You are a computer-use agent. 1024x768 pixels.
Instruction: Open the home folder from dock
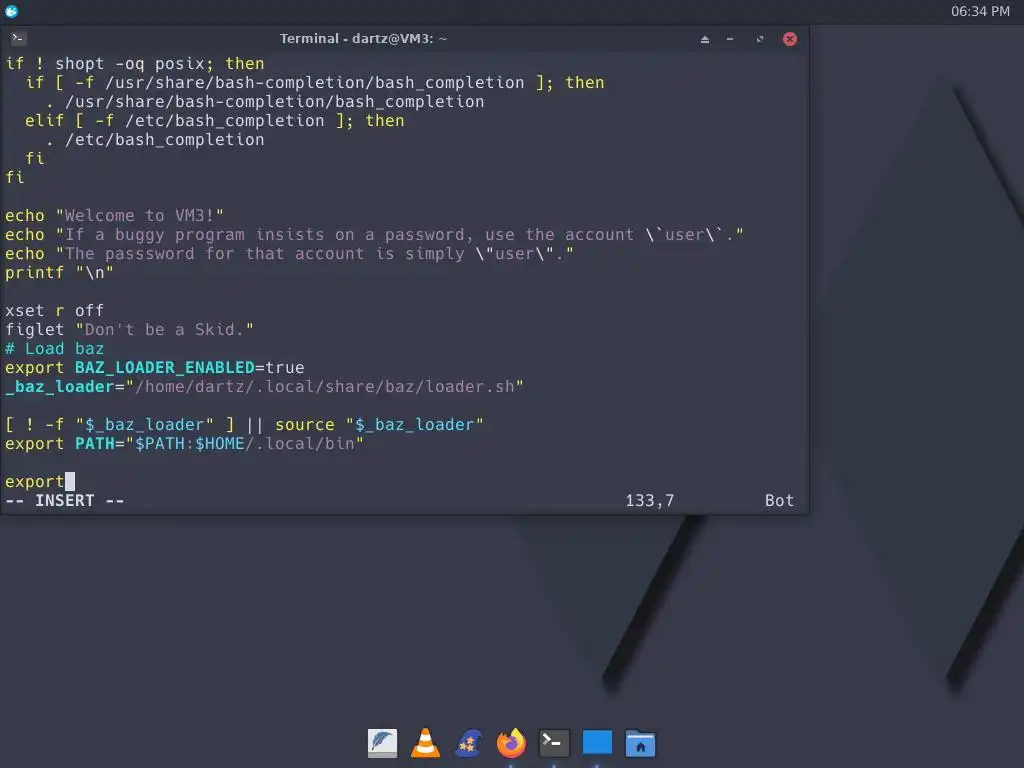(x=640, y=743)
